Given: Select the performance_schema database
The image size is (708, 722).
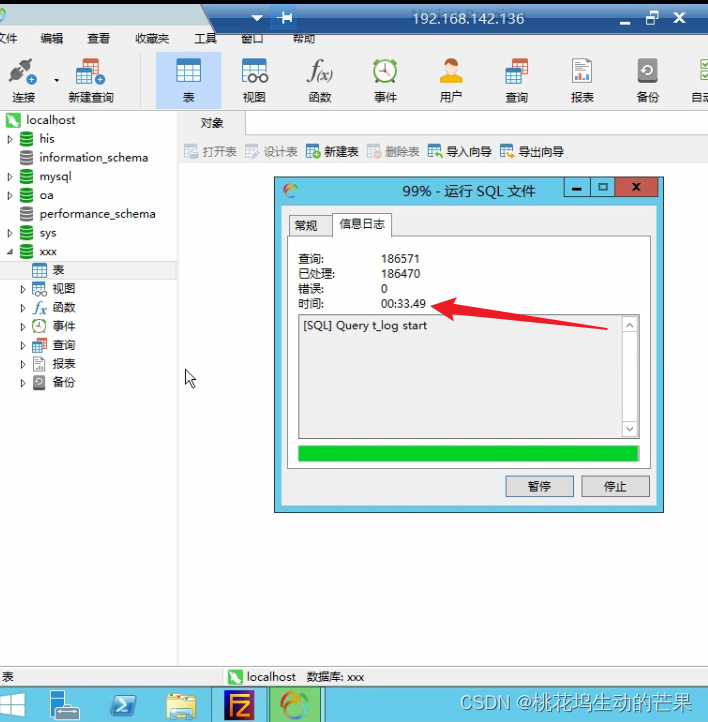Looking at the screenshot, I should click(97, 214).
